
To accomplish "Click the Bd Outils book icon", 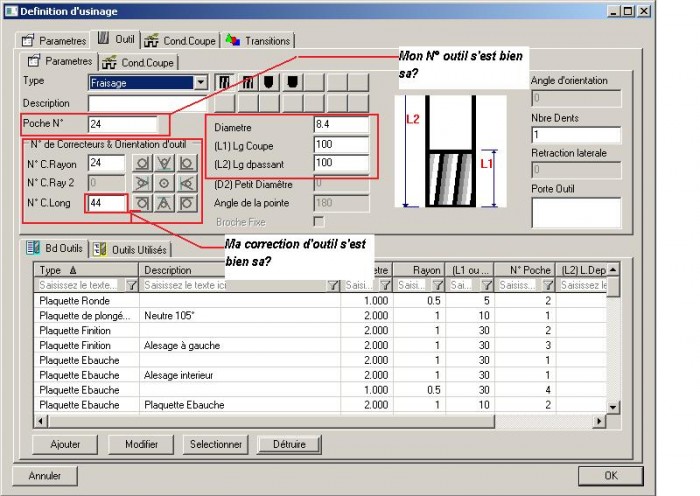I will (x=33, y=248).
